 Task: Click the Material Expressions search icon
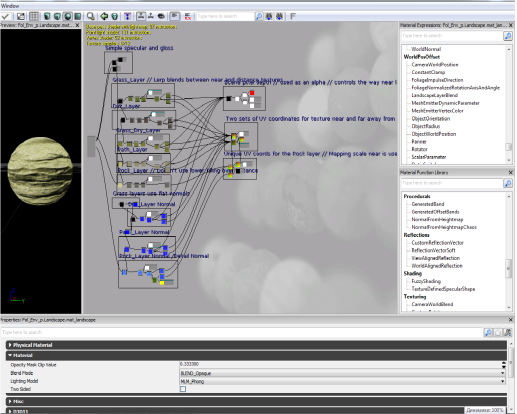tap(508, 36)
